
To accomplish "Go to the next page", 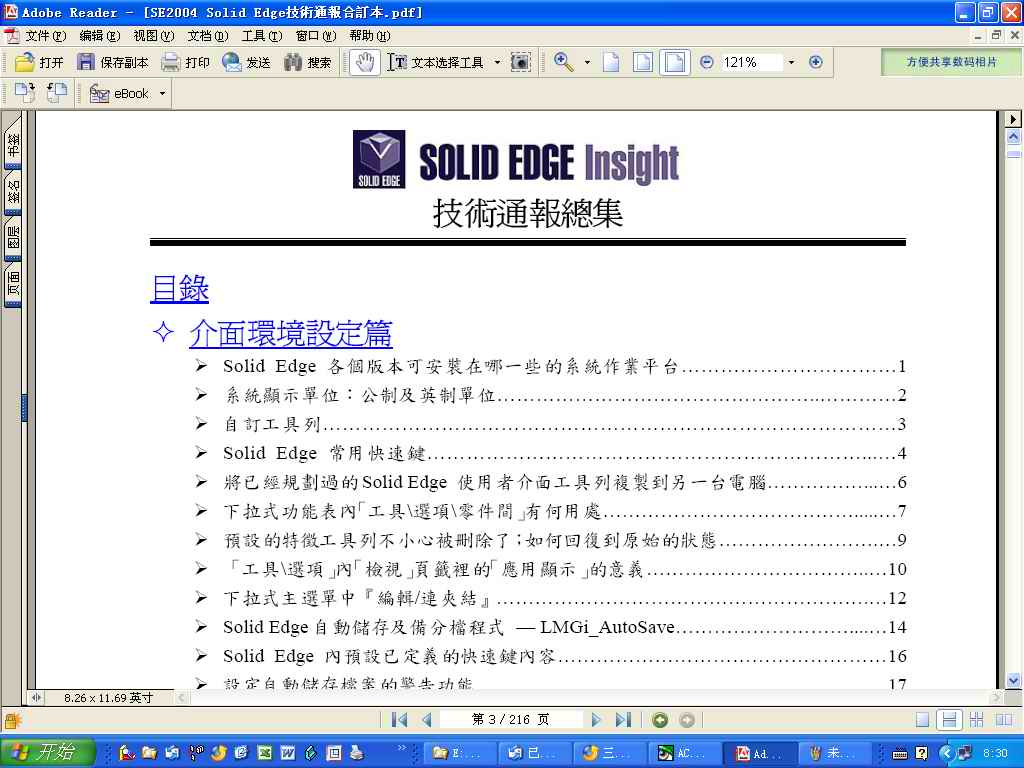I will click(x=596, y=720).
